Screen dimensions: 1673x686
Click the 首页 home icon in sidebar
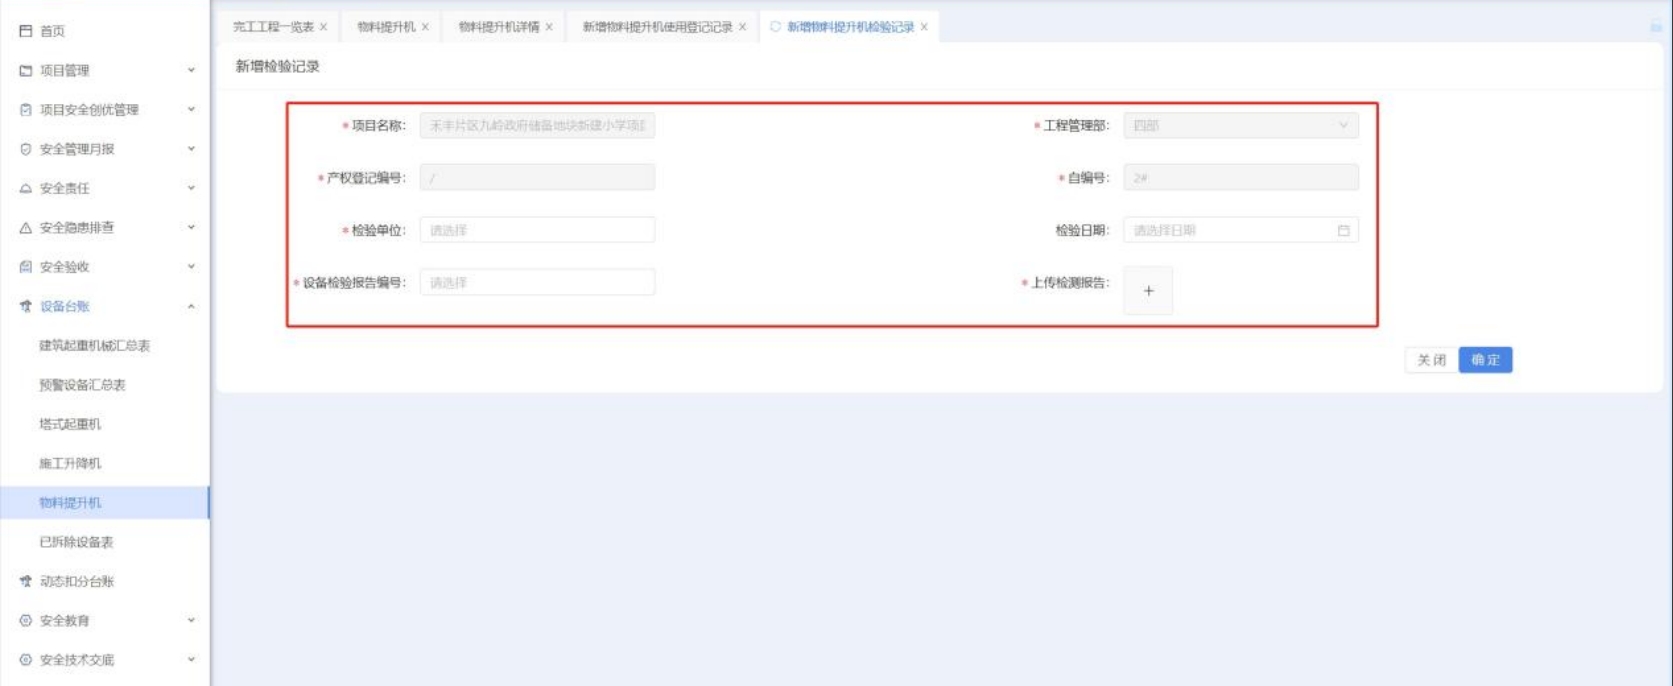pos(26,31)
